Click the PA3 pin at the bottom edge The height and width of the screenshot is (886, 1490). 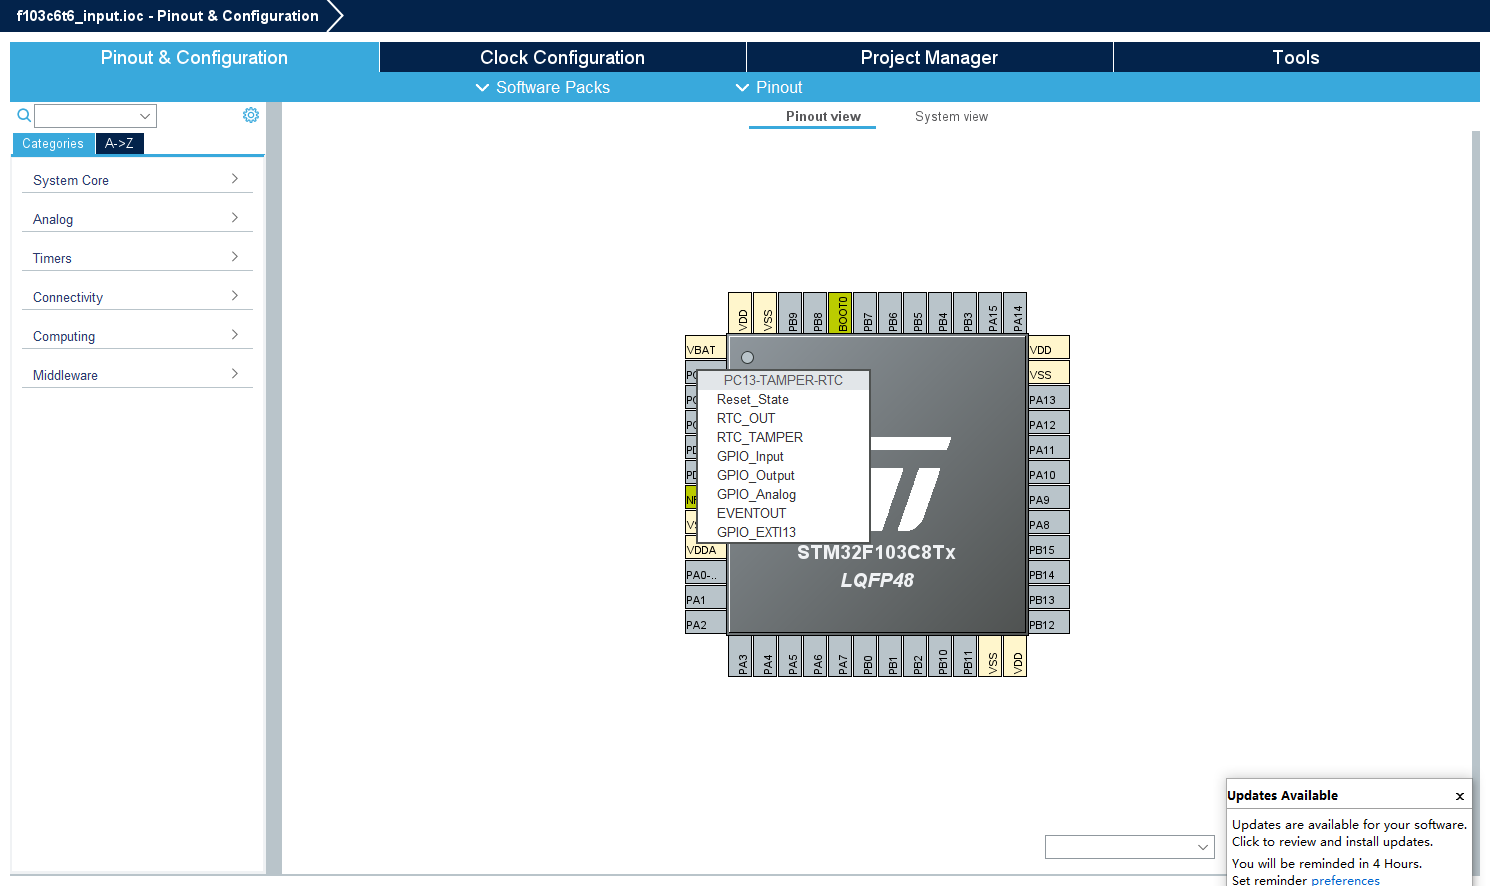741,656
